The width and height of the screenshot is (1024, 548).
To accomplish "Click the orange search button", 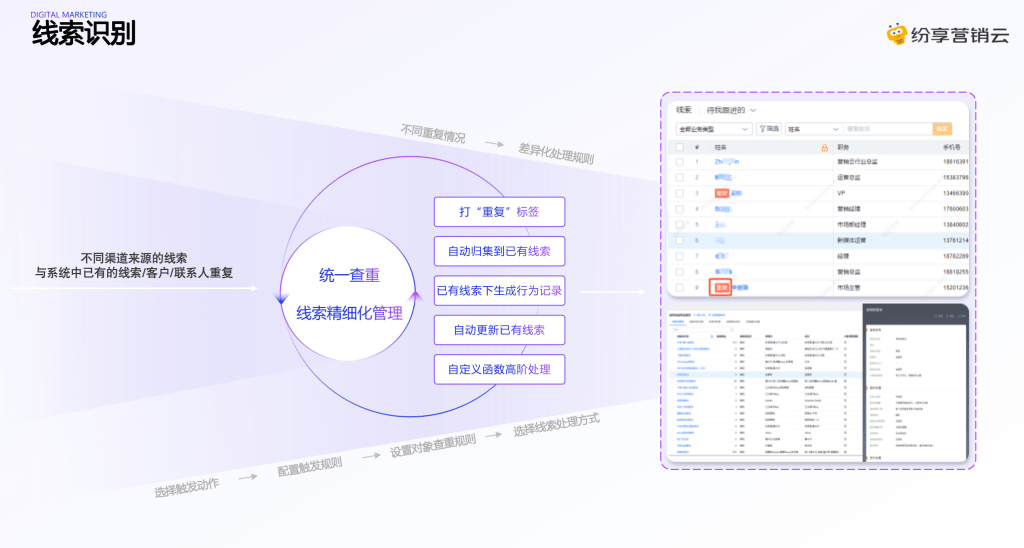I will coord(942,129).
